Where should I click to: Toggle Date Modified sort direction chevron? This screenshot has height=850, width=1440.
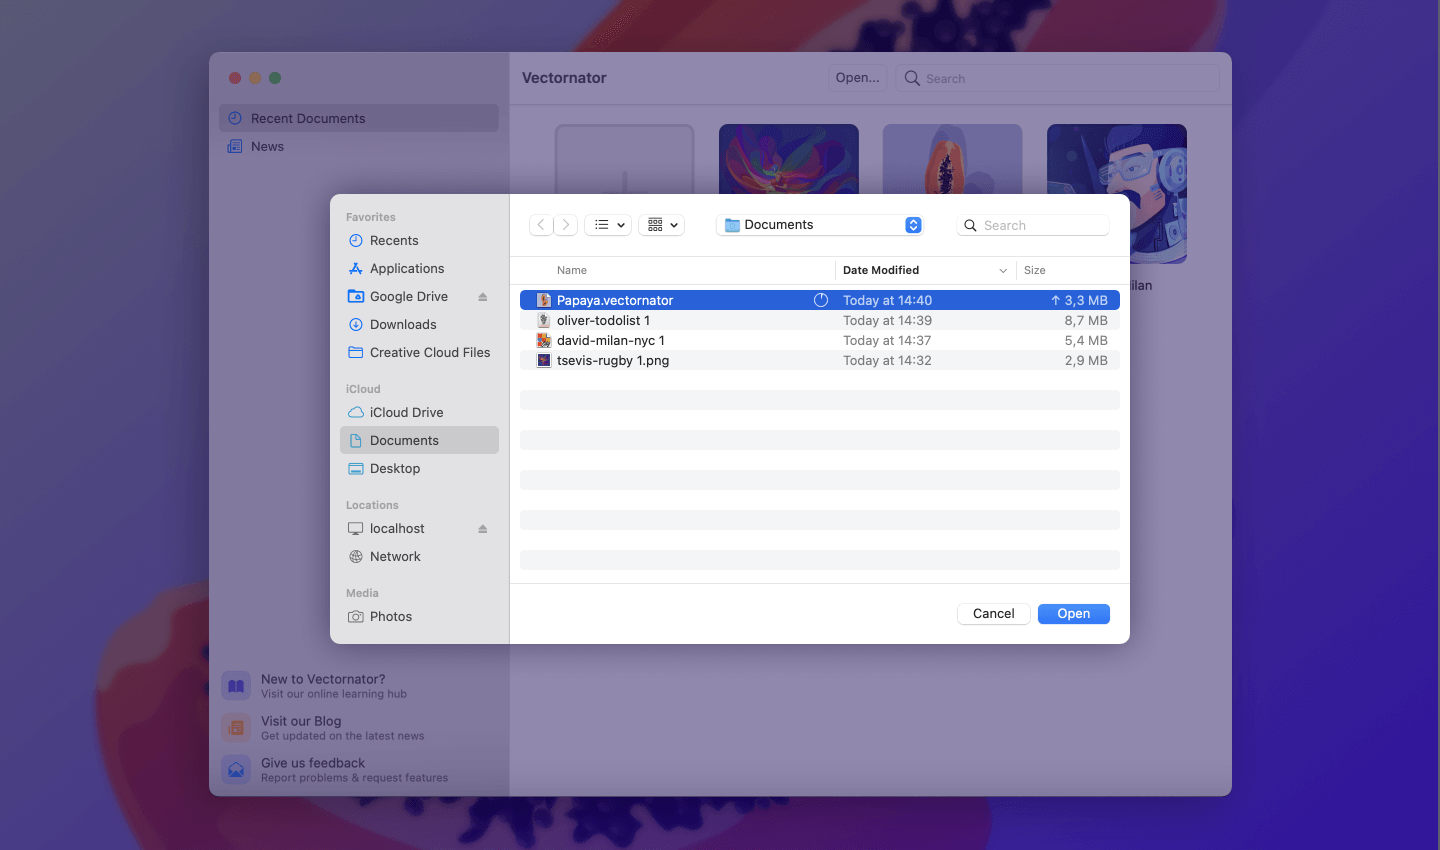click(x=1003, y=271)
